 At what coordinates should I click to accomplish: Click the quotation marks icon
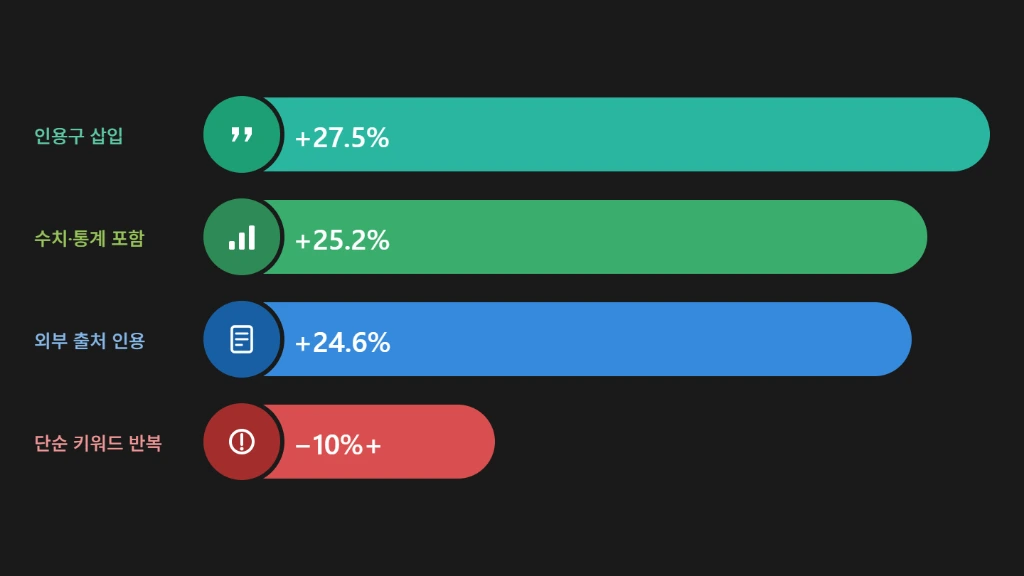point(242,135)
